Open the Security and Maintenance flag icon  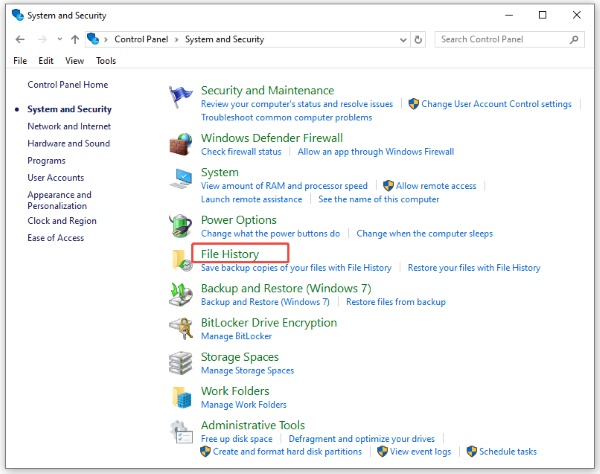point(181,97)
